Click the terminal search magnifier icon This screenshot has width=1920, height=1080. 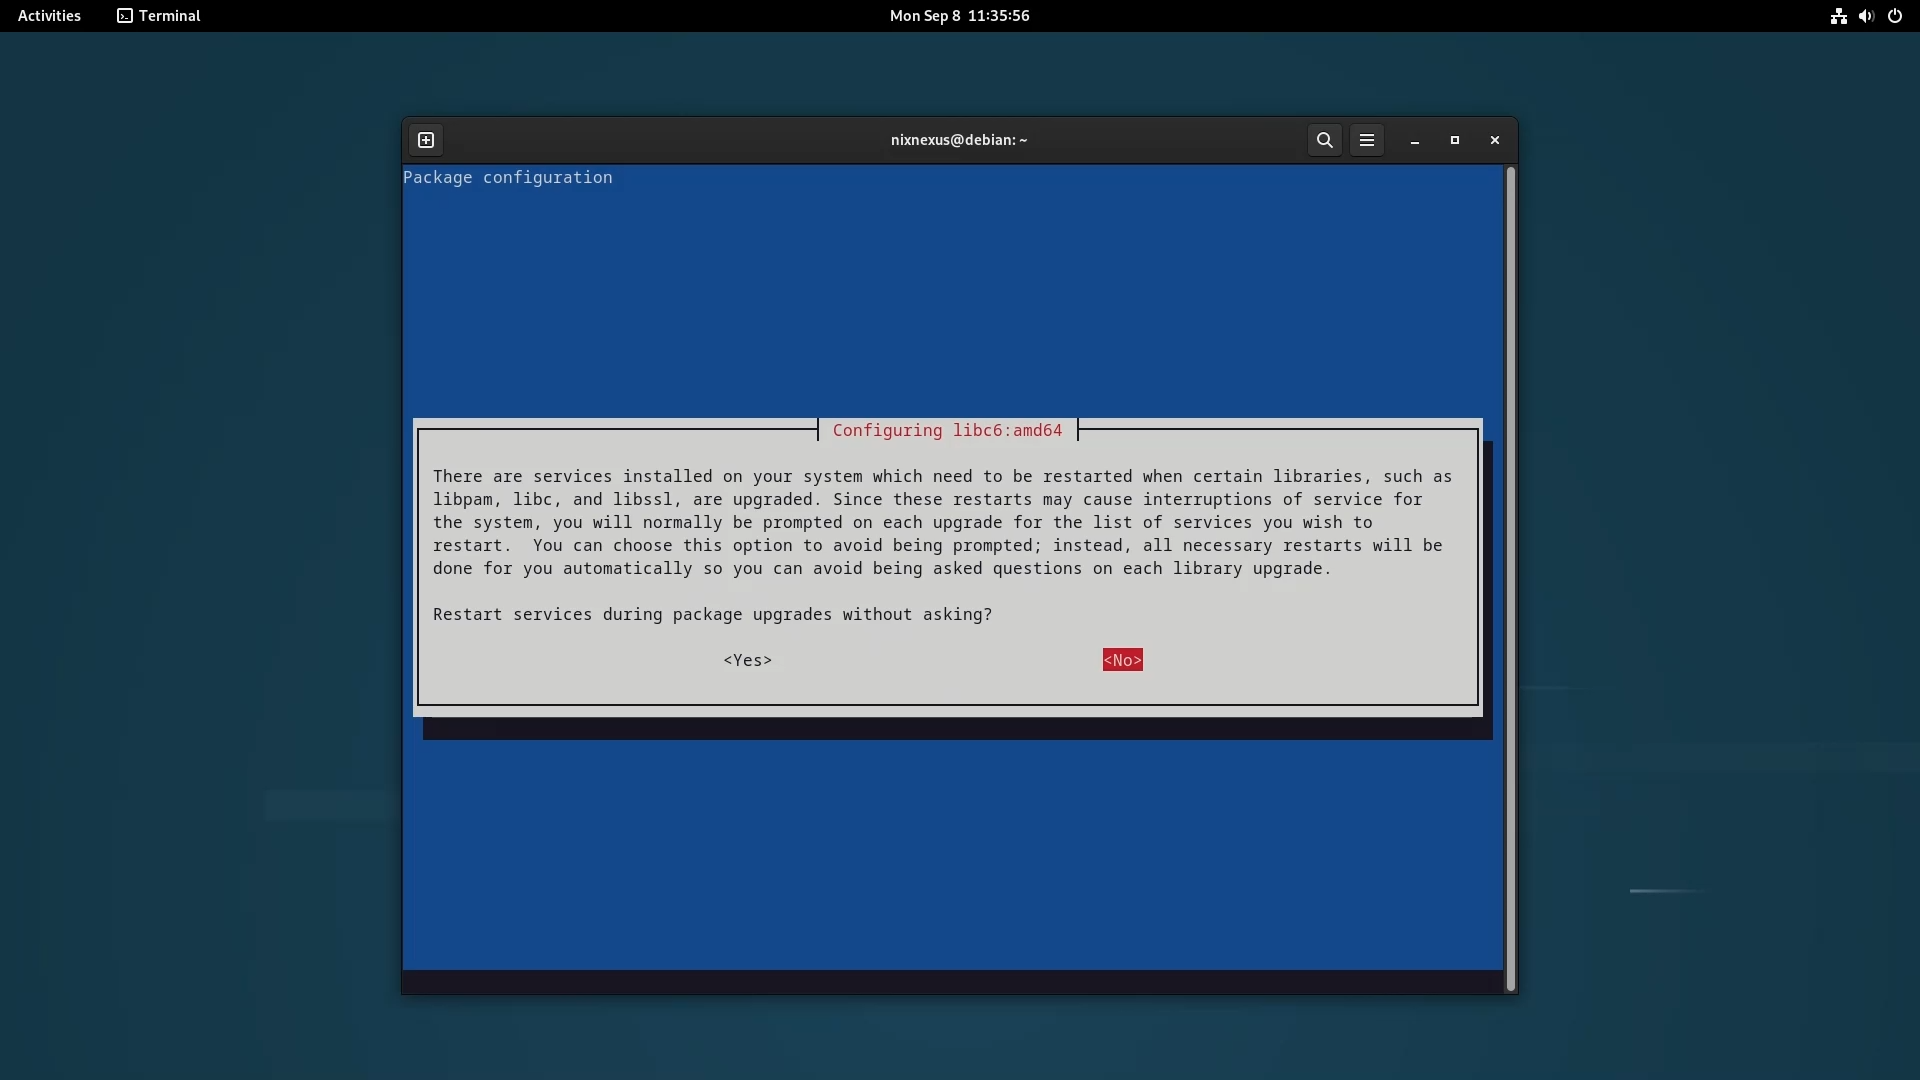(1324, 140)
